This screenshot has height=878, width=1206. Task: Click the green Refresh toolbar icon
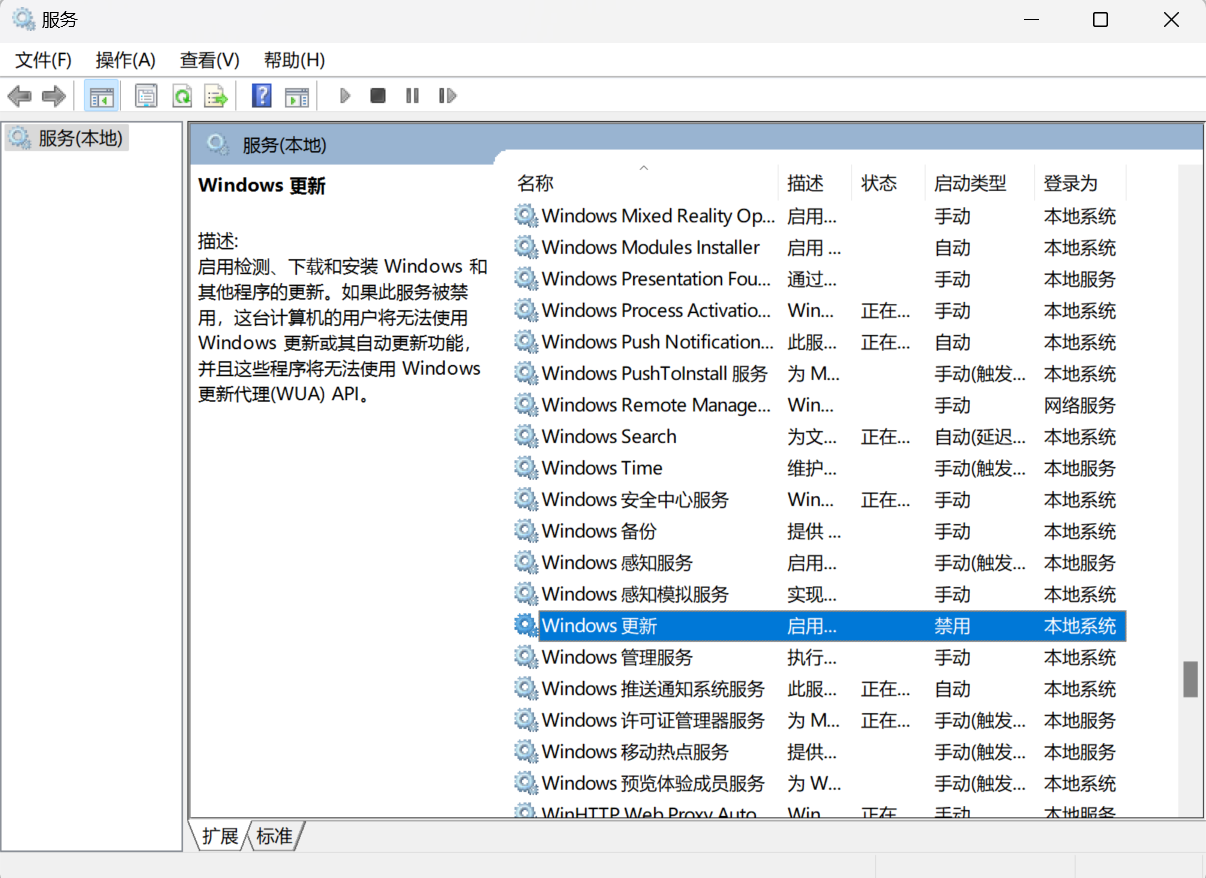click(182, 96)
